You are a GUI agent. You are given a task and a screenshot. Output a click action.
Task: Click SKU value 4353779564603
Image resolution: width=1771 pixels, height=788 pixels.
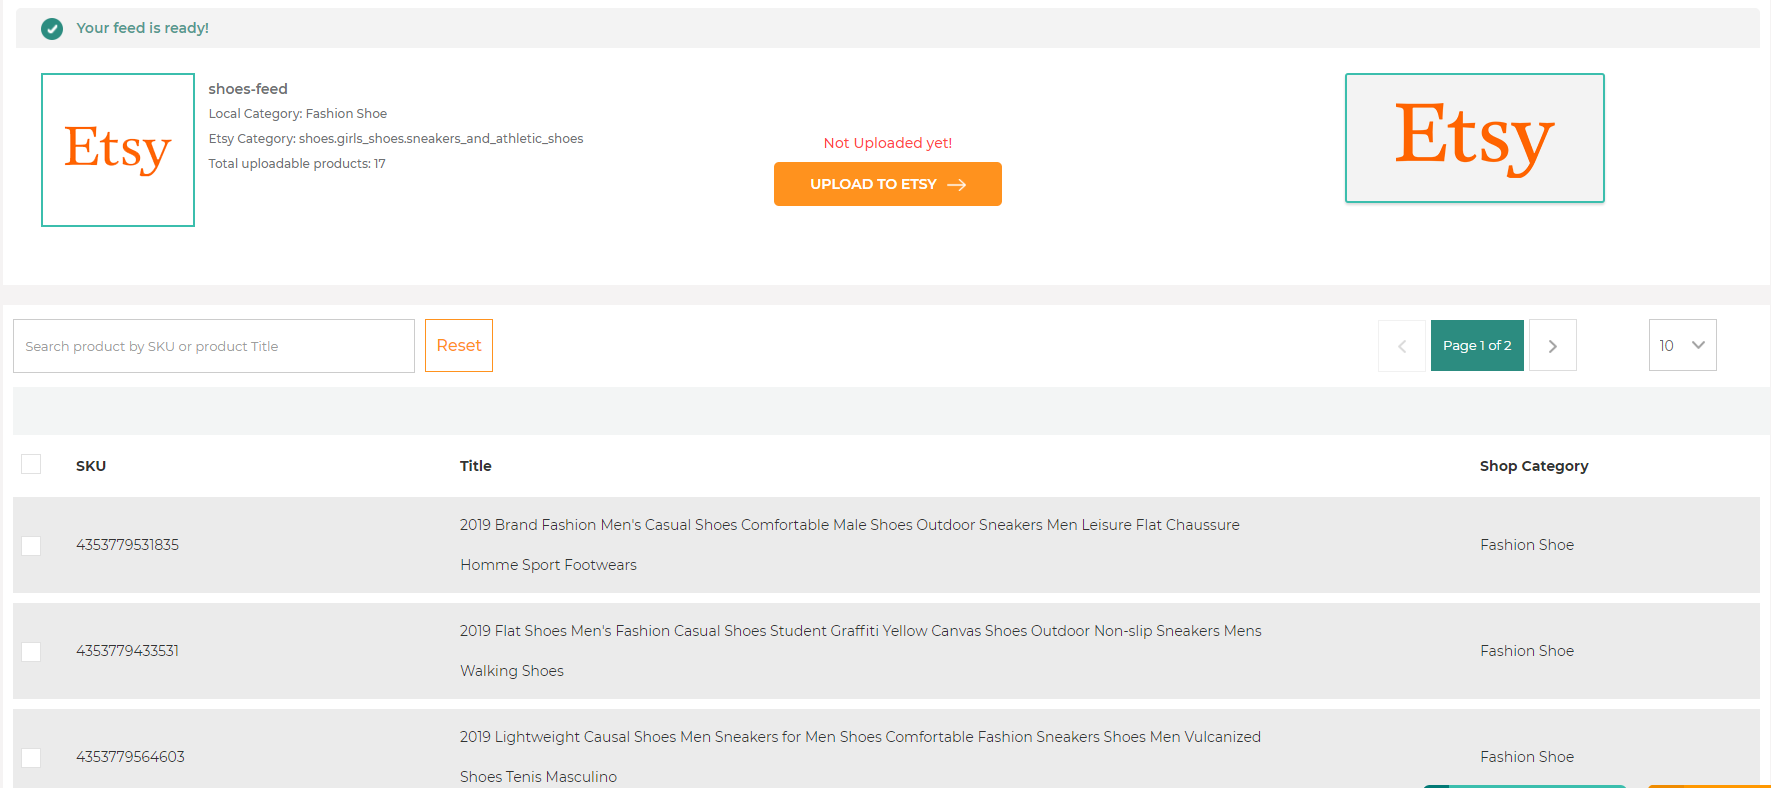(x=131, y=757)
